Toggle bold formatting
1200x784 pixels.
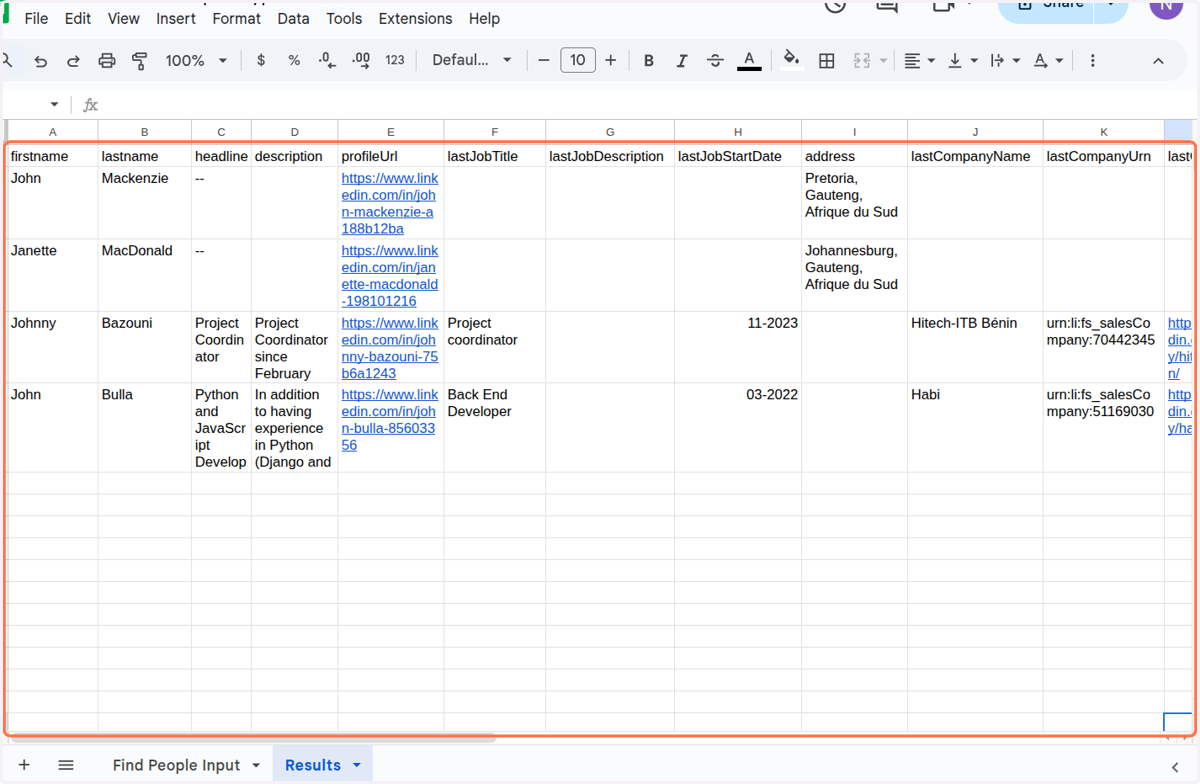pos(649,61)
